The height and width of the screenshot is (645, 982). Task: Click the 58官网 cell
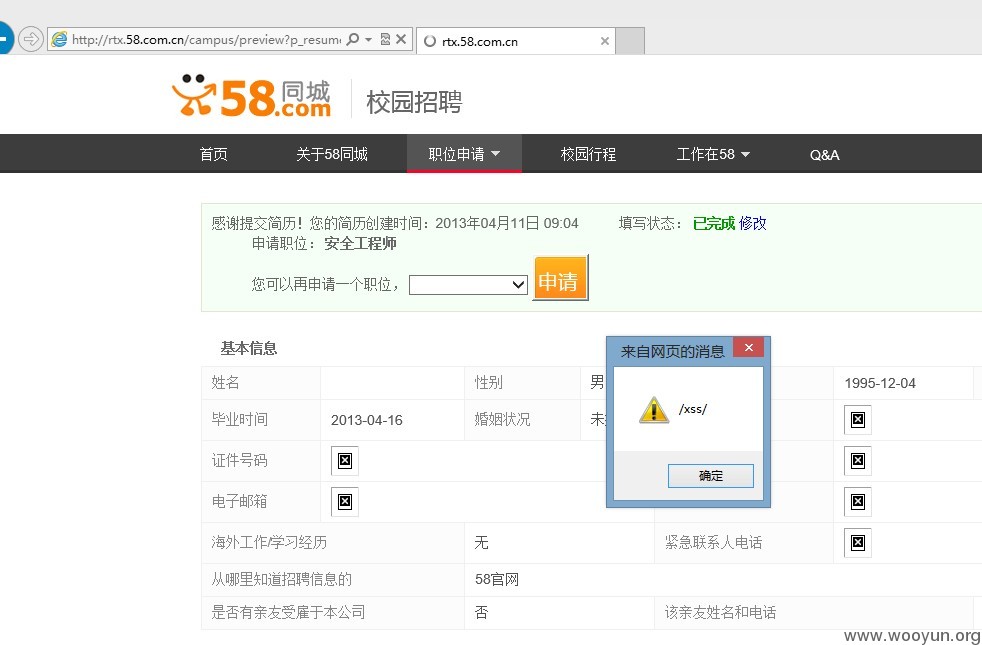tap(497, 579)
